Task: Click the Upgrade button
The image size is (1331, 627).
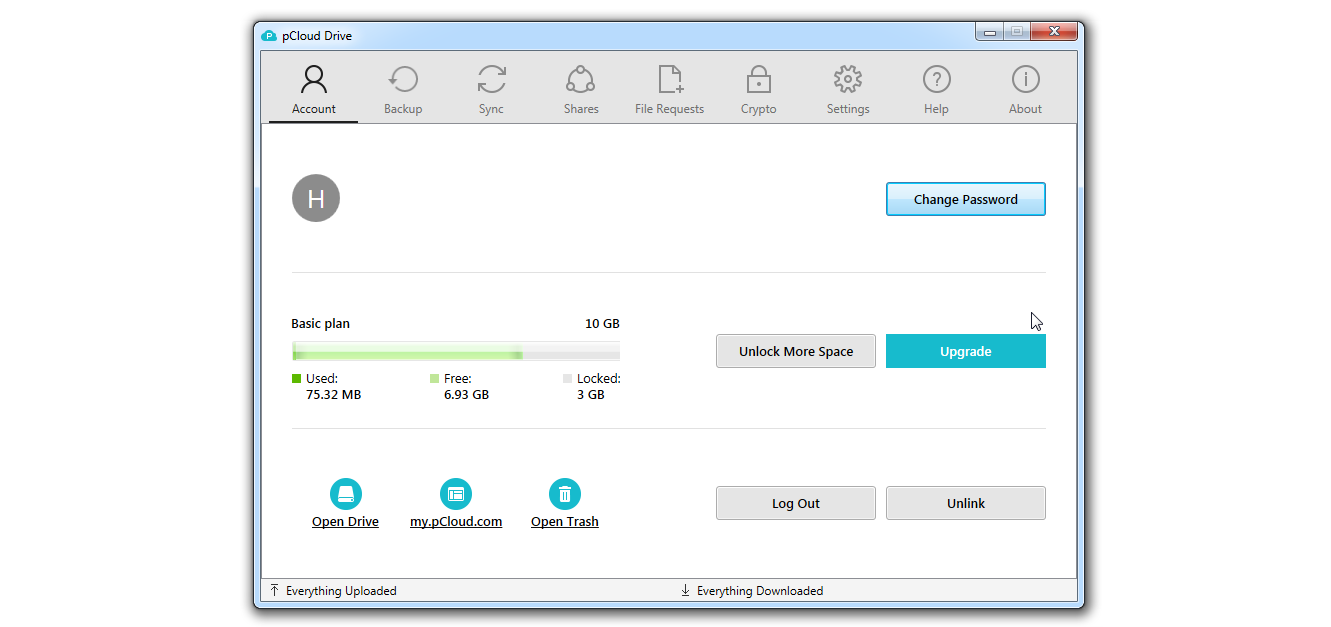Action: point(966,351)
